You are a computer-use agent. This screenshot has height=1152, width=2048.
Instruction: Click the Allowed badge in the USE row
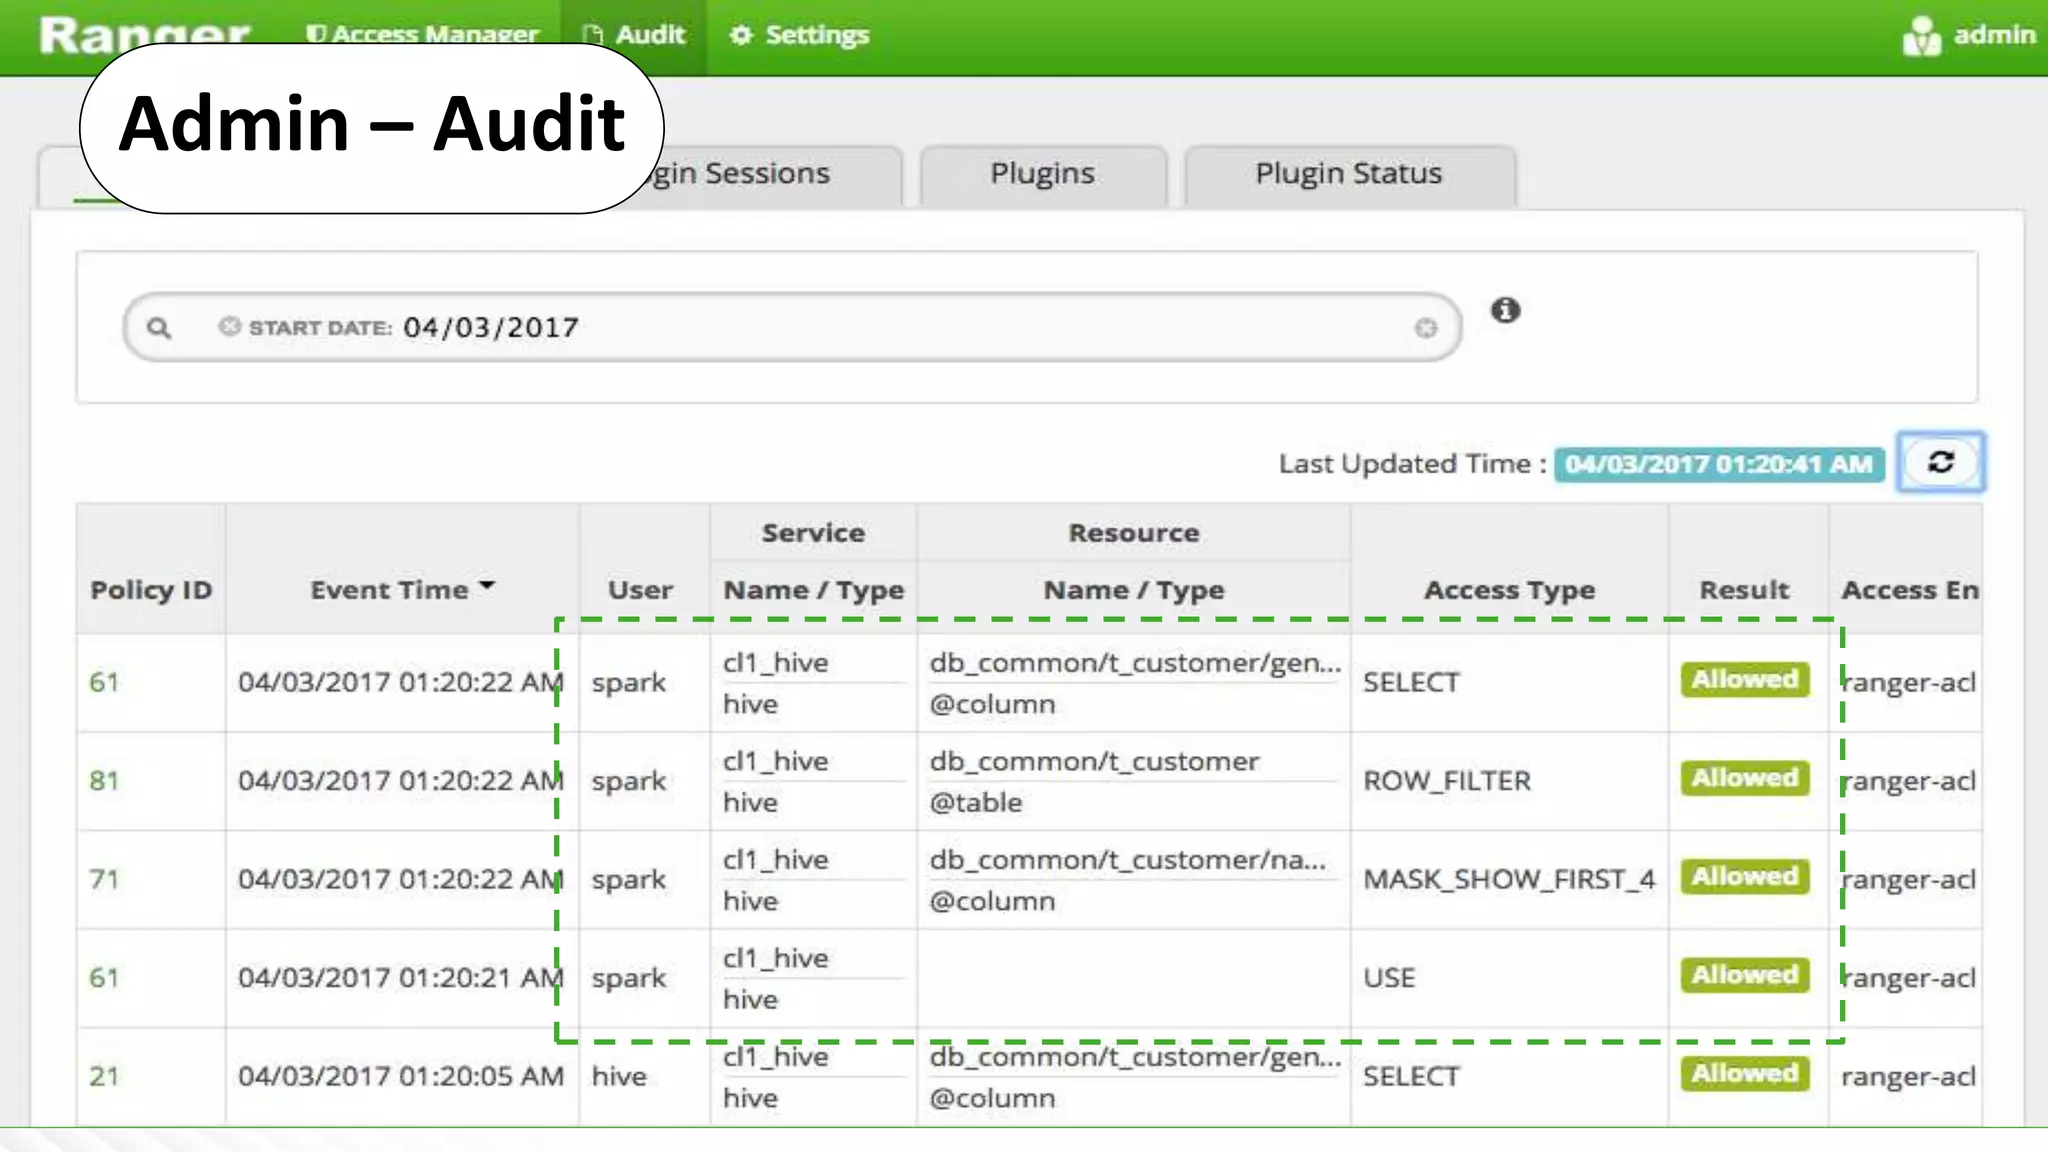point(1745,975)
